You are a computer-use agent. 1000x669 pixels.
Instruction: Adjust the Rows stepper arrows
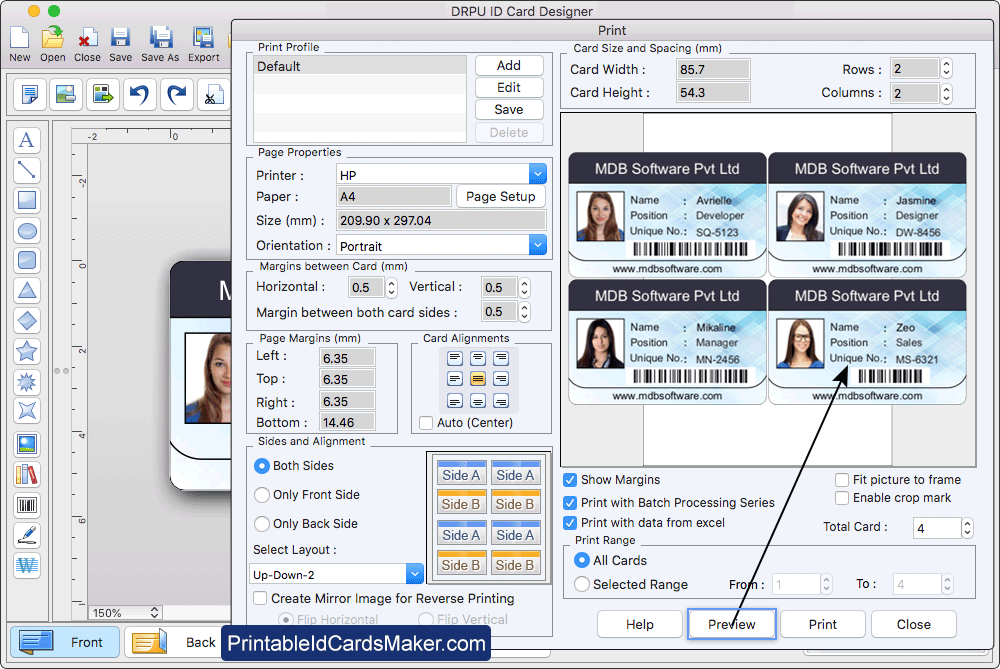tap(946, 68)
